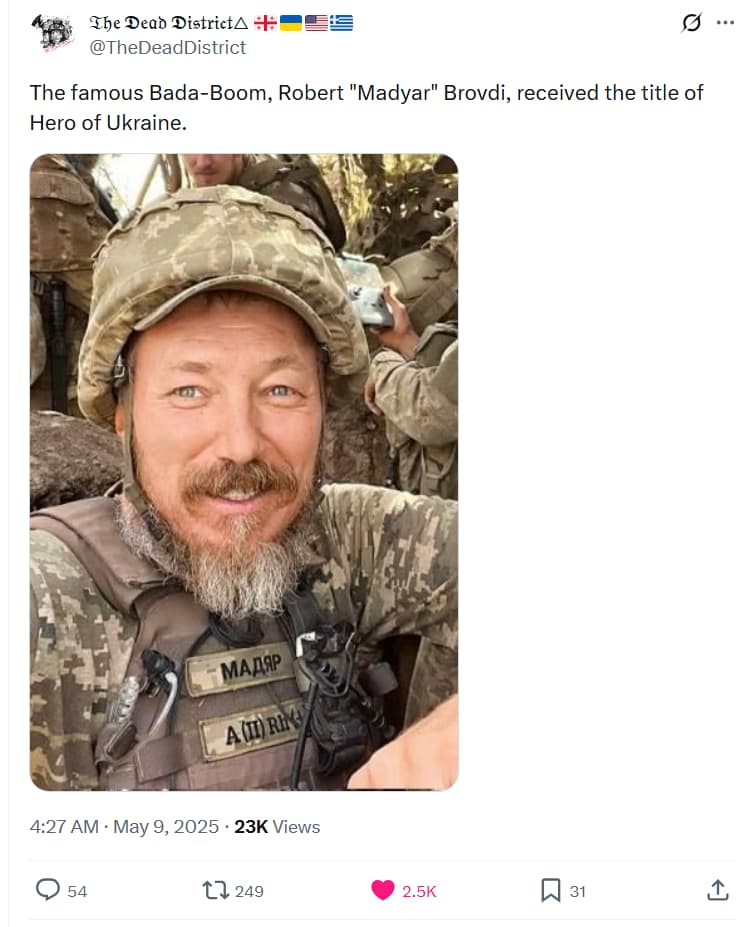
Task: Click the 4:27 AM May 9, 2025 timestamp
Action: point(124,826)
